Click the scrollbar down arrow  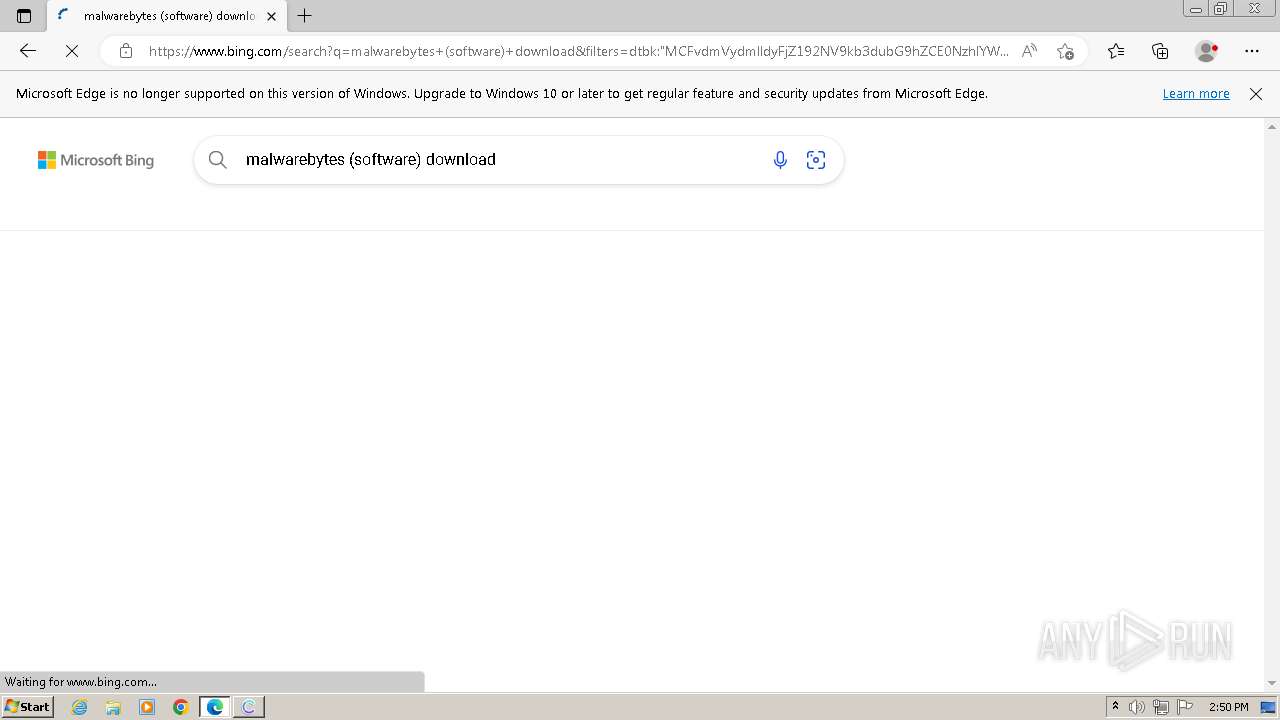(1272, 683)
